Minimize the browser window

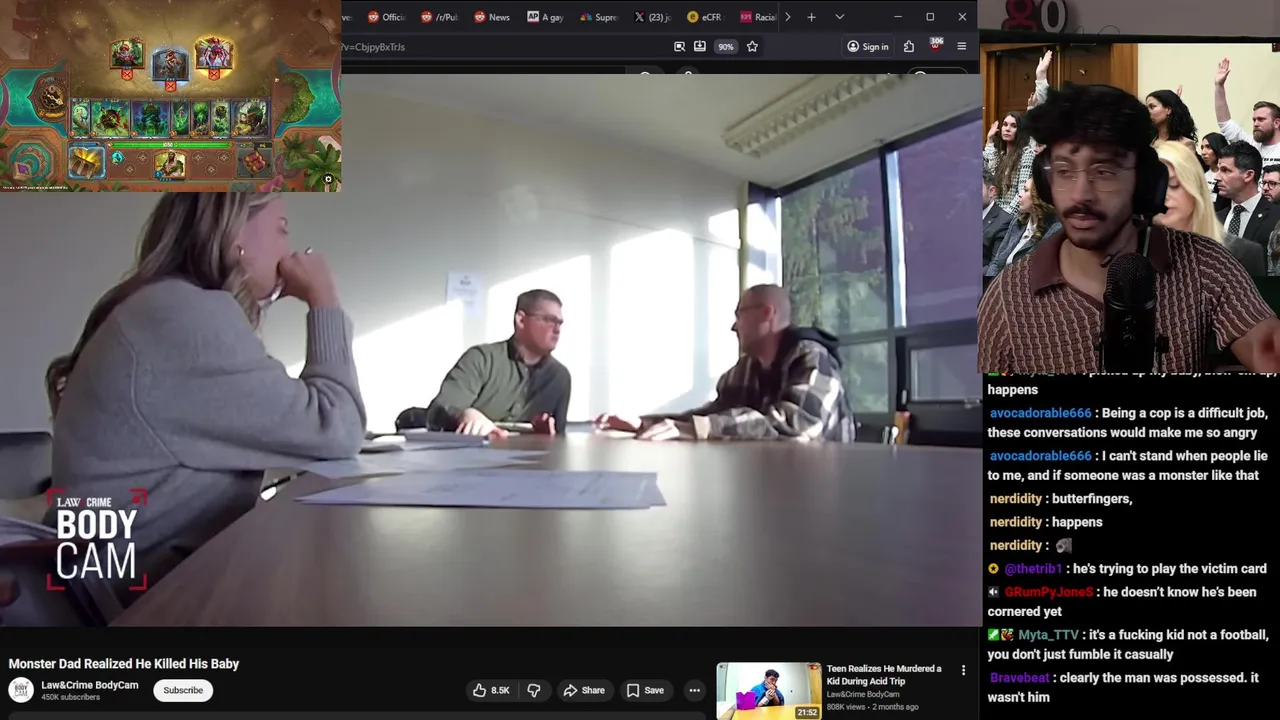point(897,17)
